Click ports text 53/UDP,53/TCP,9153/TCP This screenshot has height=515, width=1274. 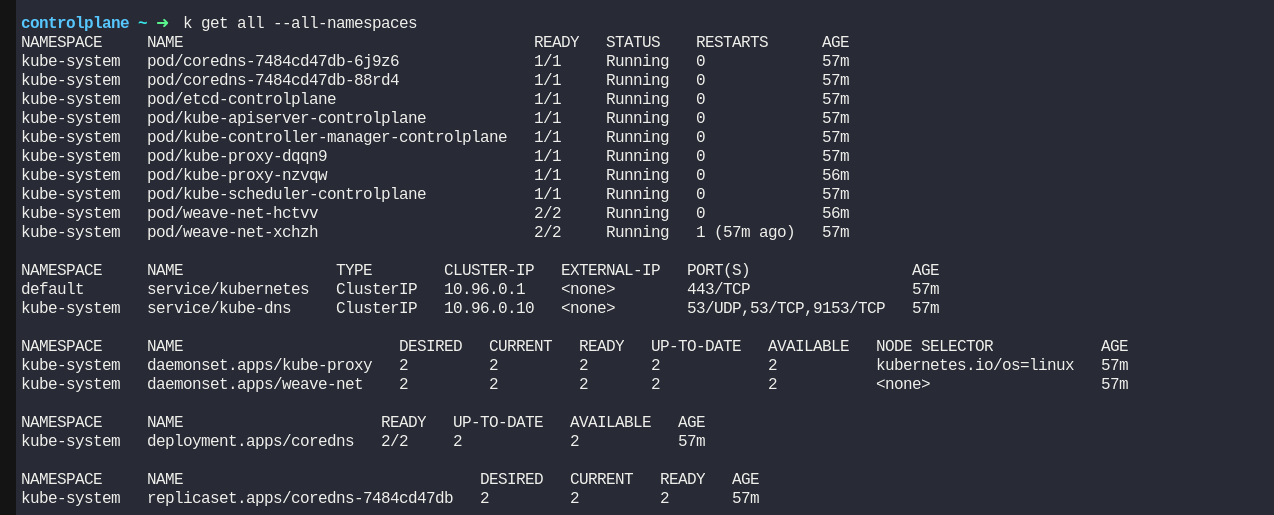(x=786, y=308)
